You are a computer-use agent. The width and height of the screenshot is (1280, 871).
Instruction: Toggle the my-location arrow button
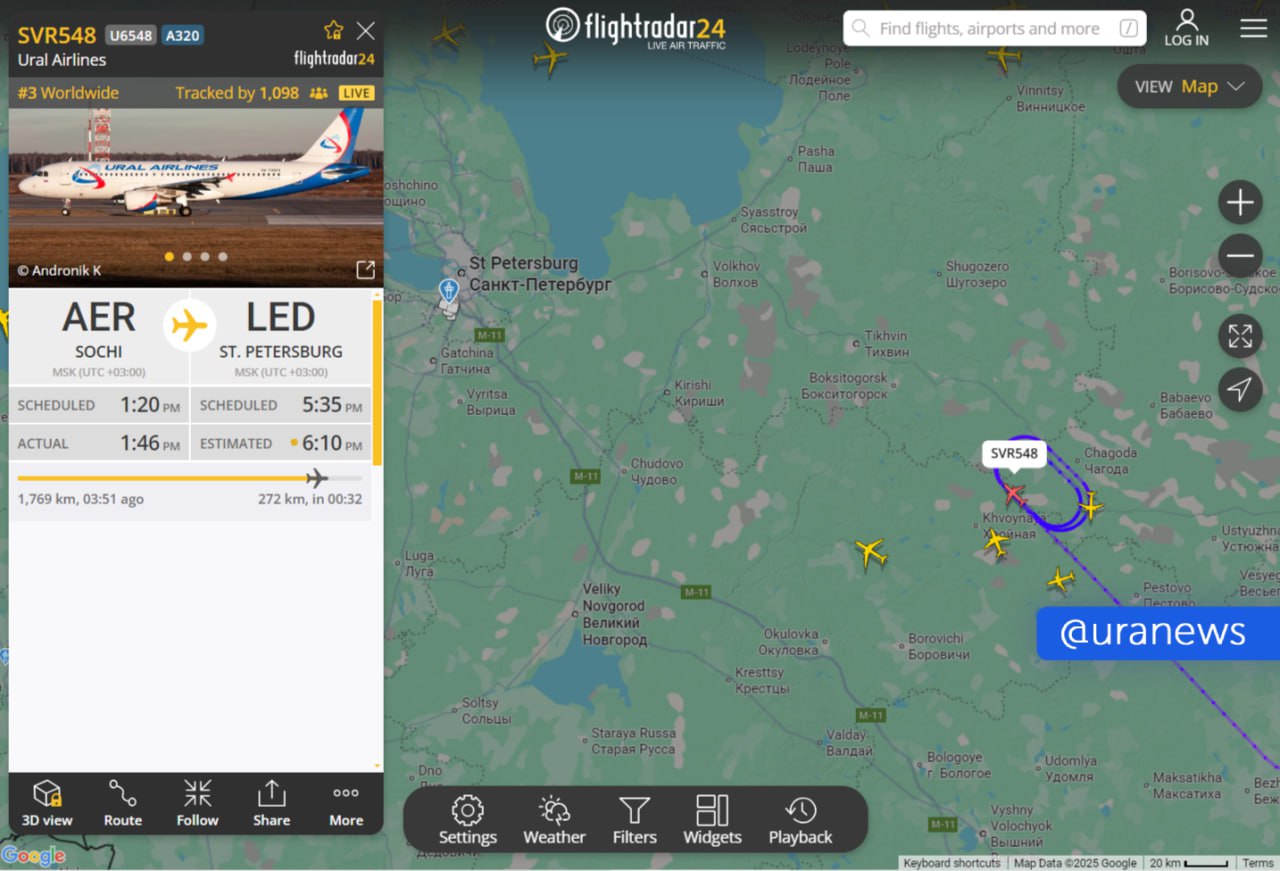(1240, 389)
